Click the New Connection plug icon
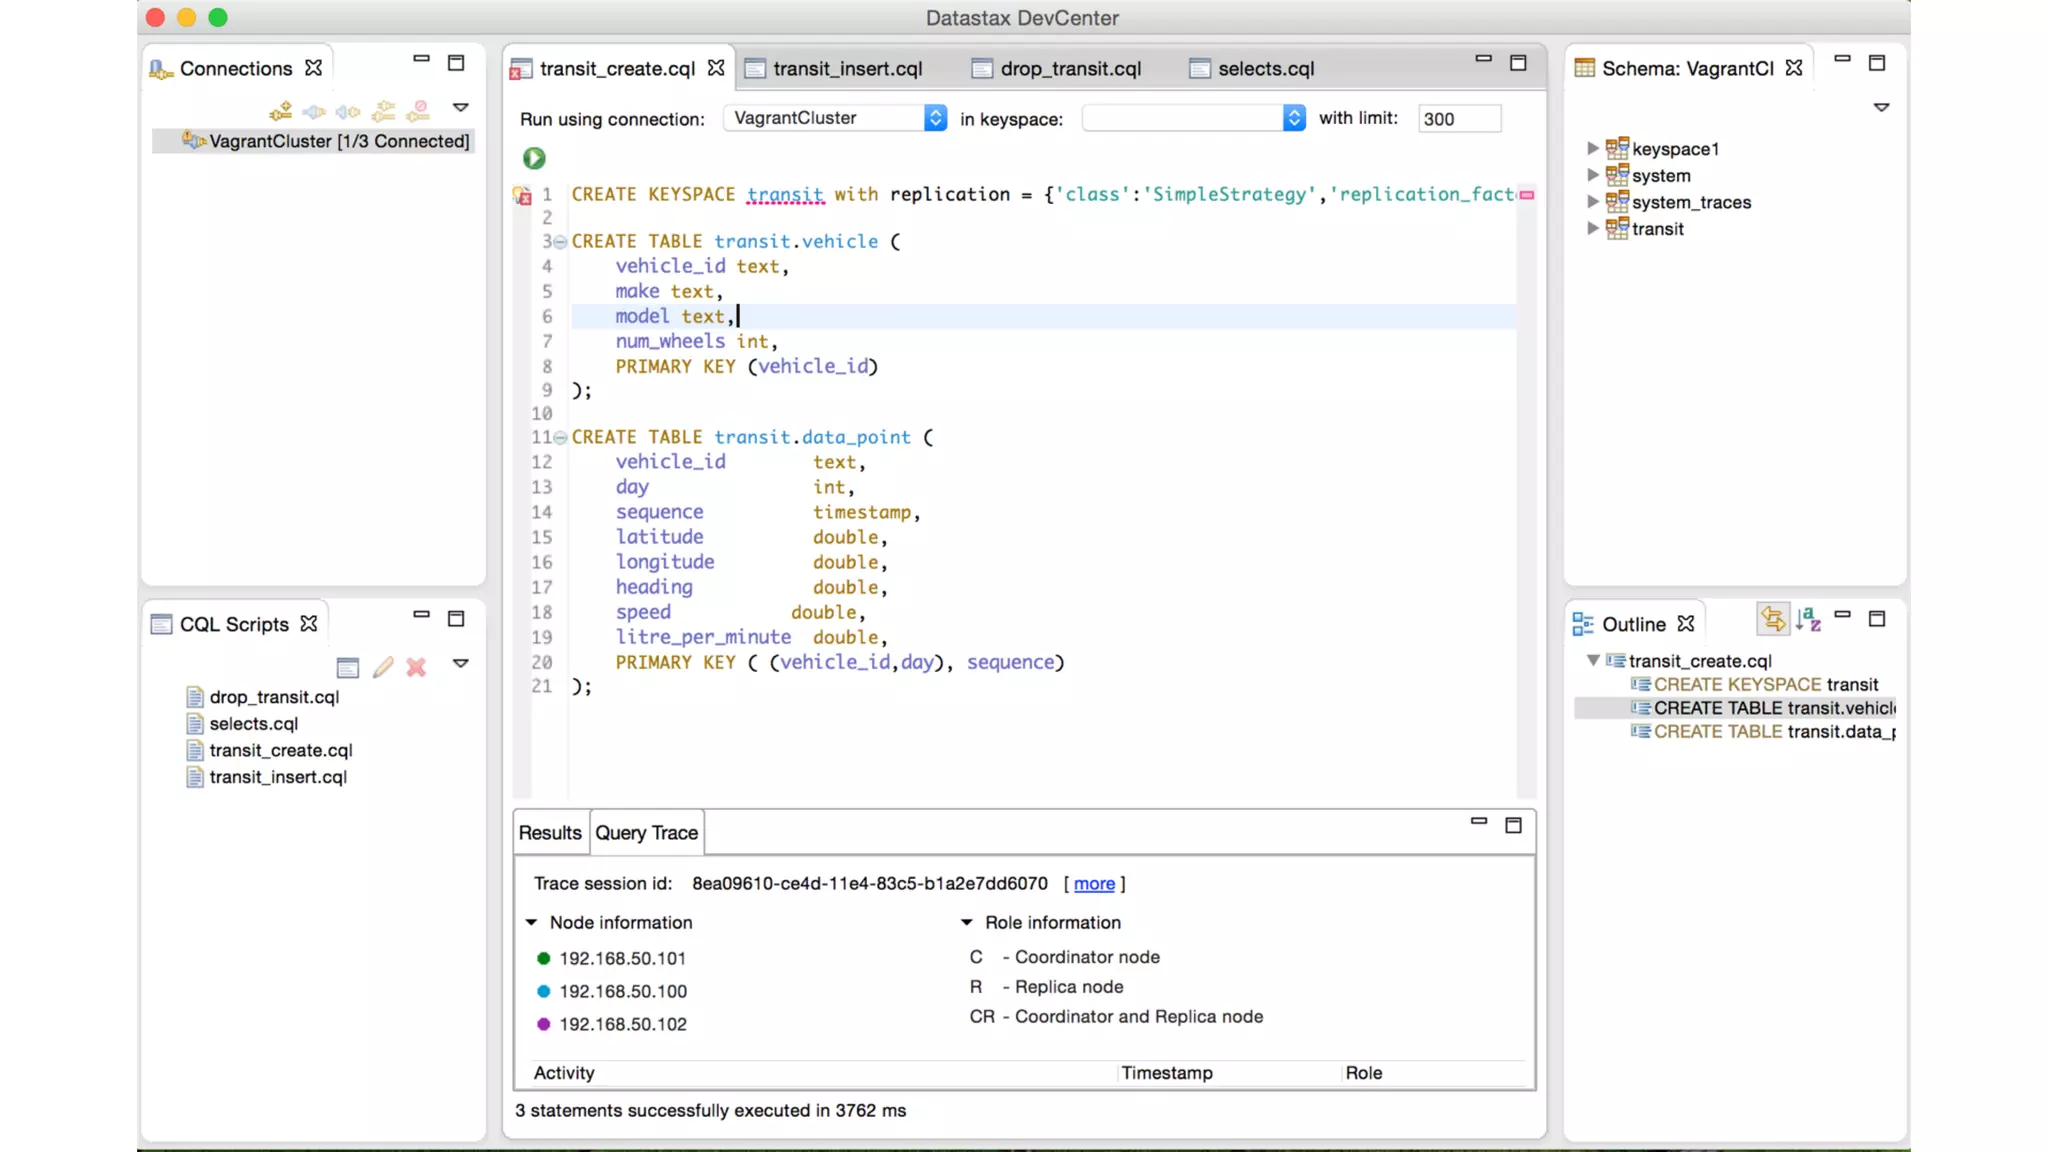2048x1152 pixels. click(281, 110)
